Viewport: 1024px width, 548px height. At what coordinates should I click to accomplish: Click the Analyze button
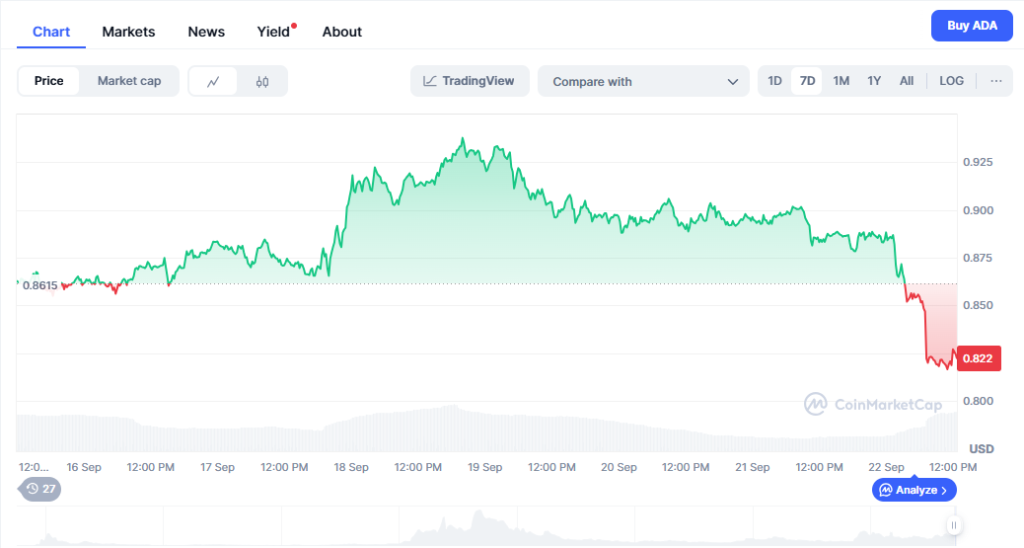[x=915, y=490]
